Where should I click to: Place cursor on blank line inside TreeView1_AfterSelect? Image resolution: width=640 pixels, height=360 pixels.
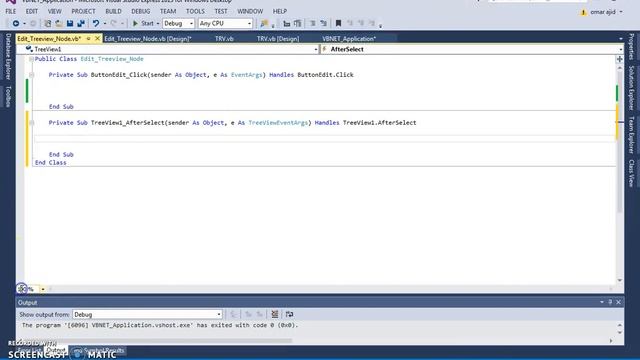point(324,139)
